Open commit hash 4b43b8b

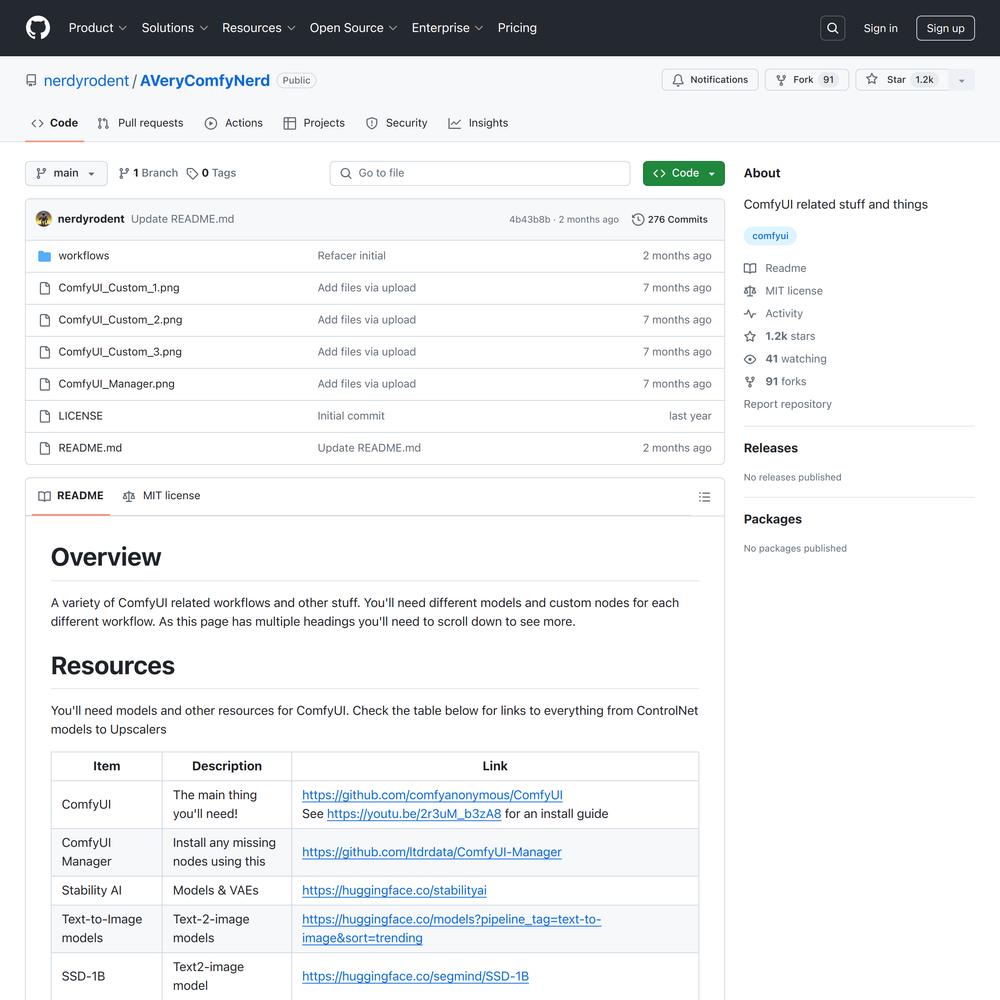pyautogui.click(x=529, y=219)
